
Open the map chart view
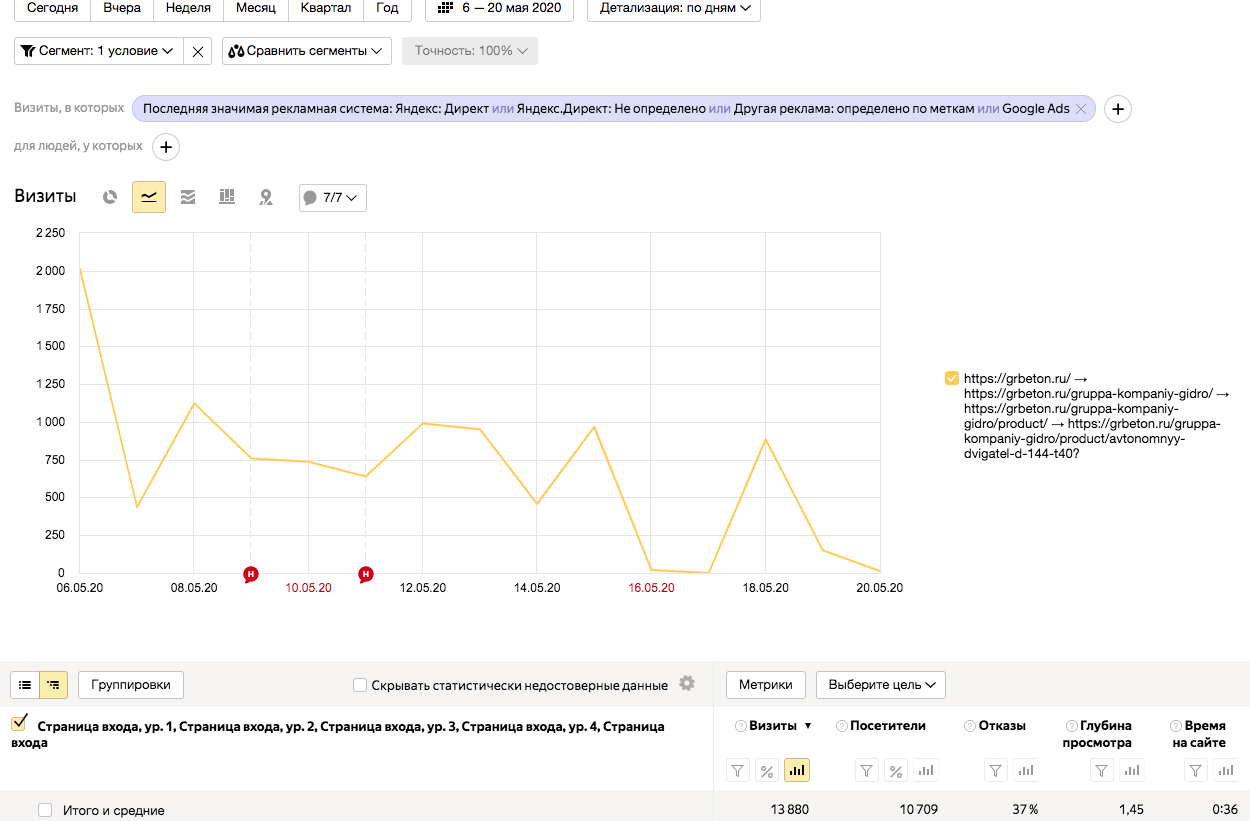click(x=266, y=197)
